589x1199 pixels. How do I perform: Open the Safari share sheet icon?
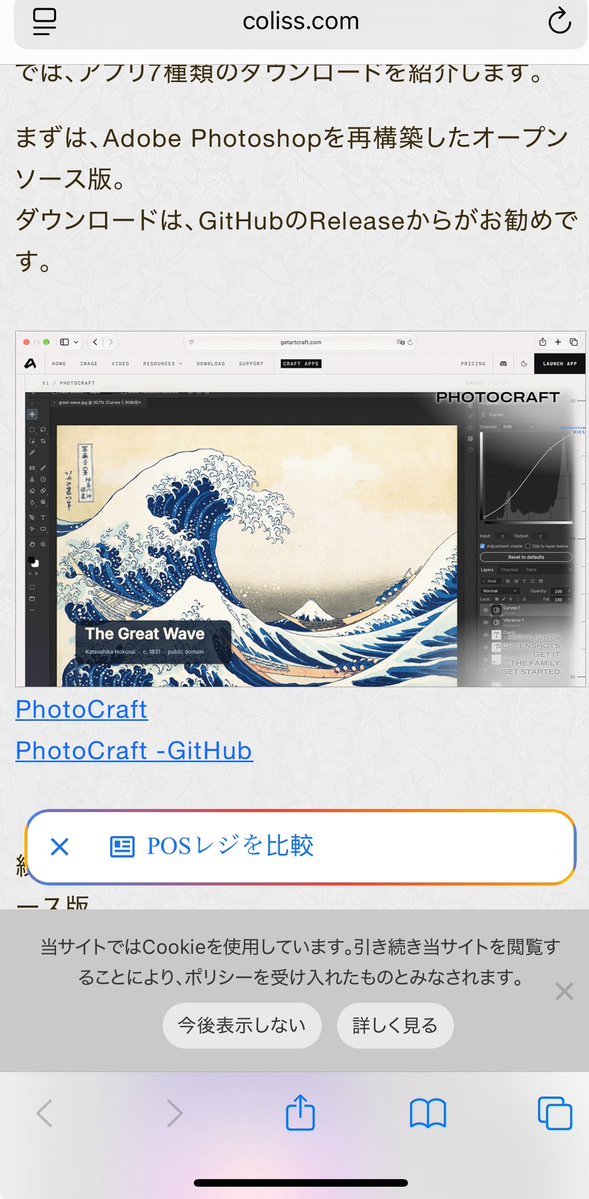[301, 1112]
